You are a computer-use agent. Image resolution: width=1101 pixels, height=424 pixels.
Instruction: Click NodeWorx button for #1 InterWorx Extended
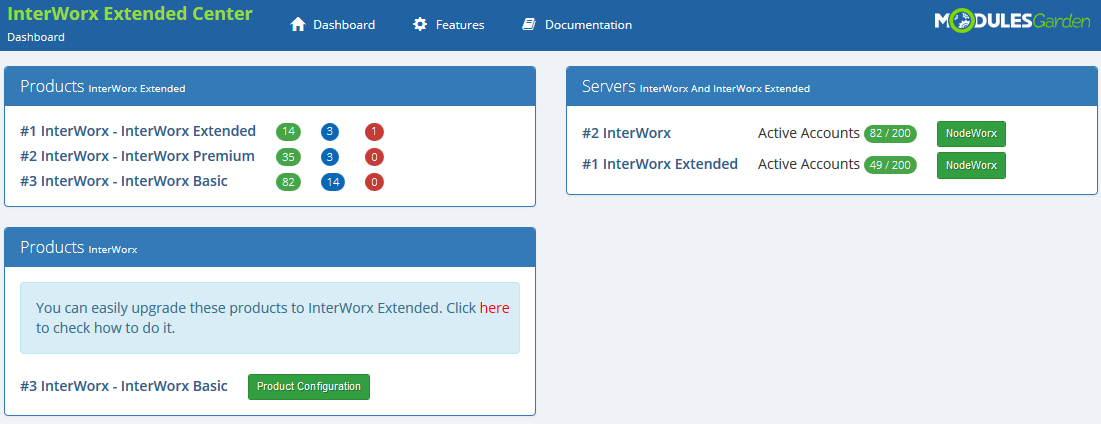(x=971, y=166)
